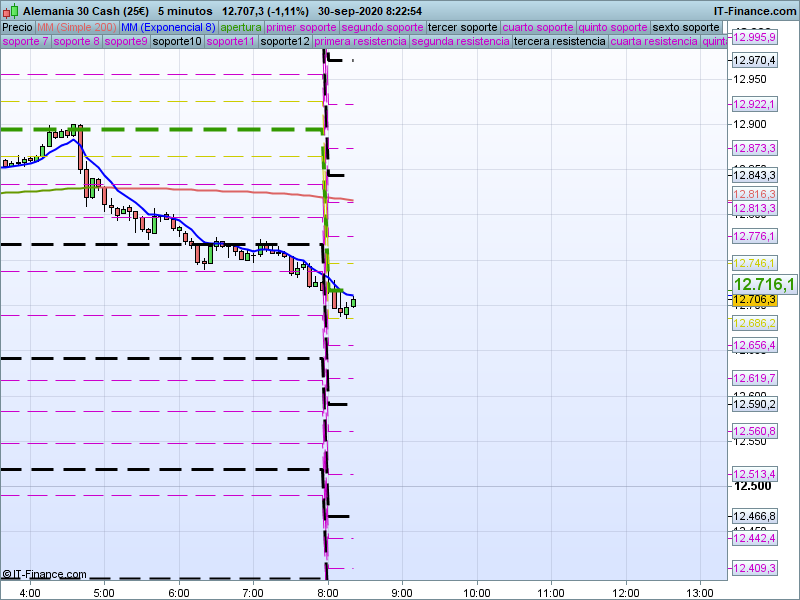This screenshot has height=600, width=800.
Task: Click the cuarta resistencia legend label
Action: click(x=654, y=42)
